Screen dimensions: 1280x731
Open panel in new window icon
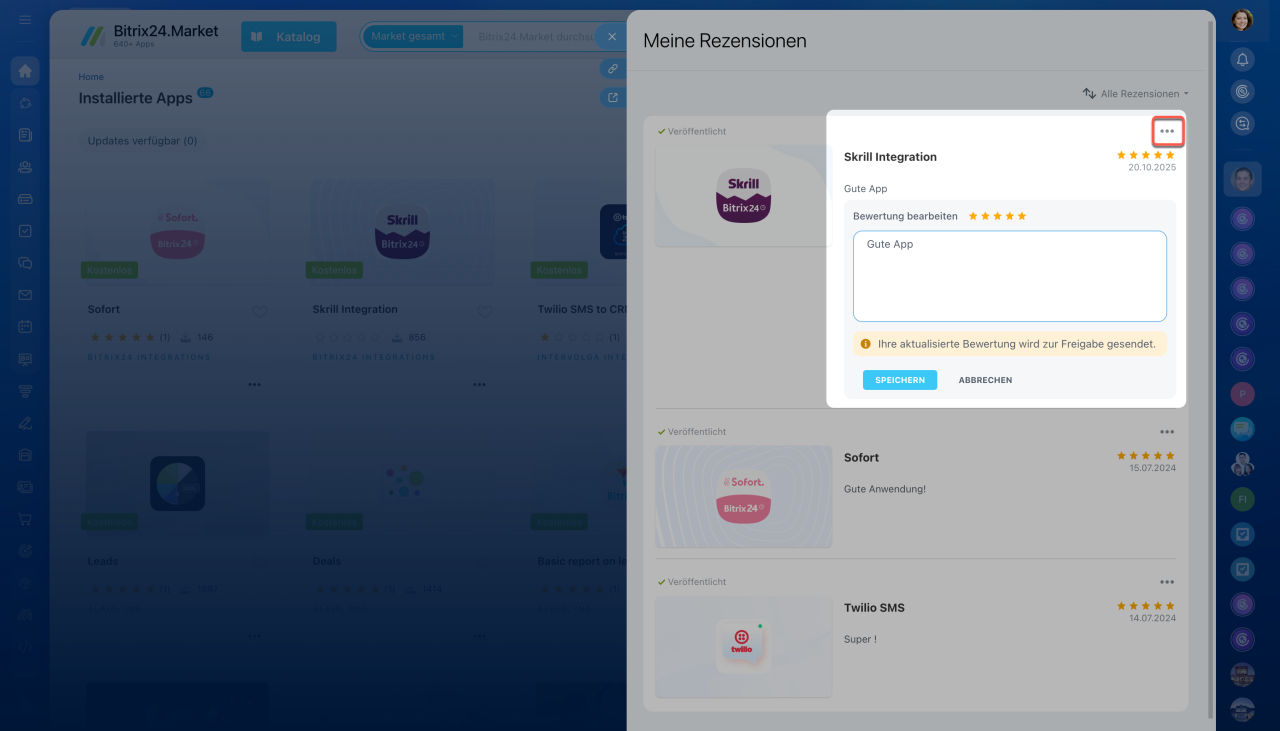click(612, 98)
